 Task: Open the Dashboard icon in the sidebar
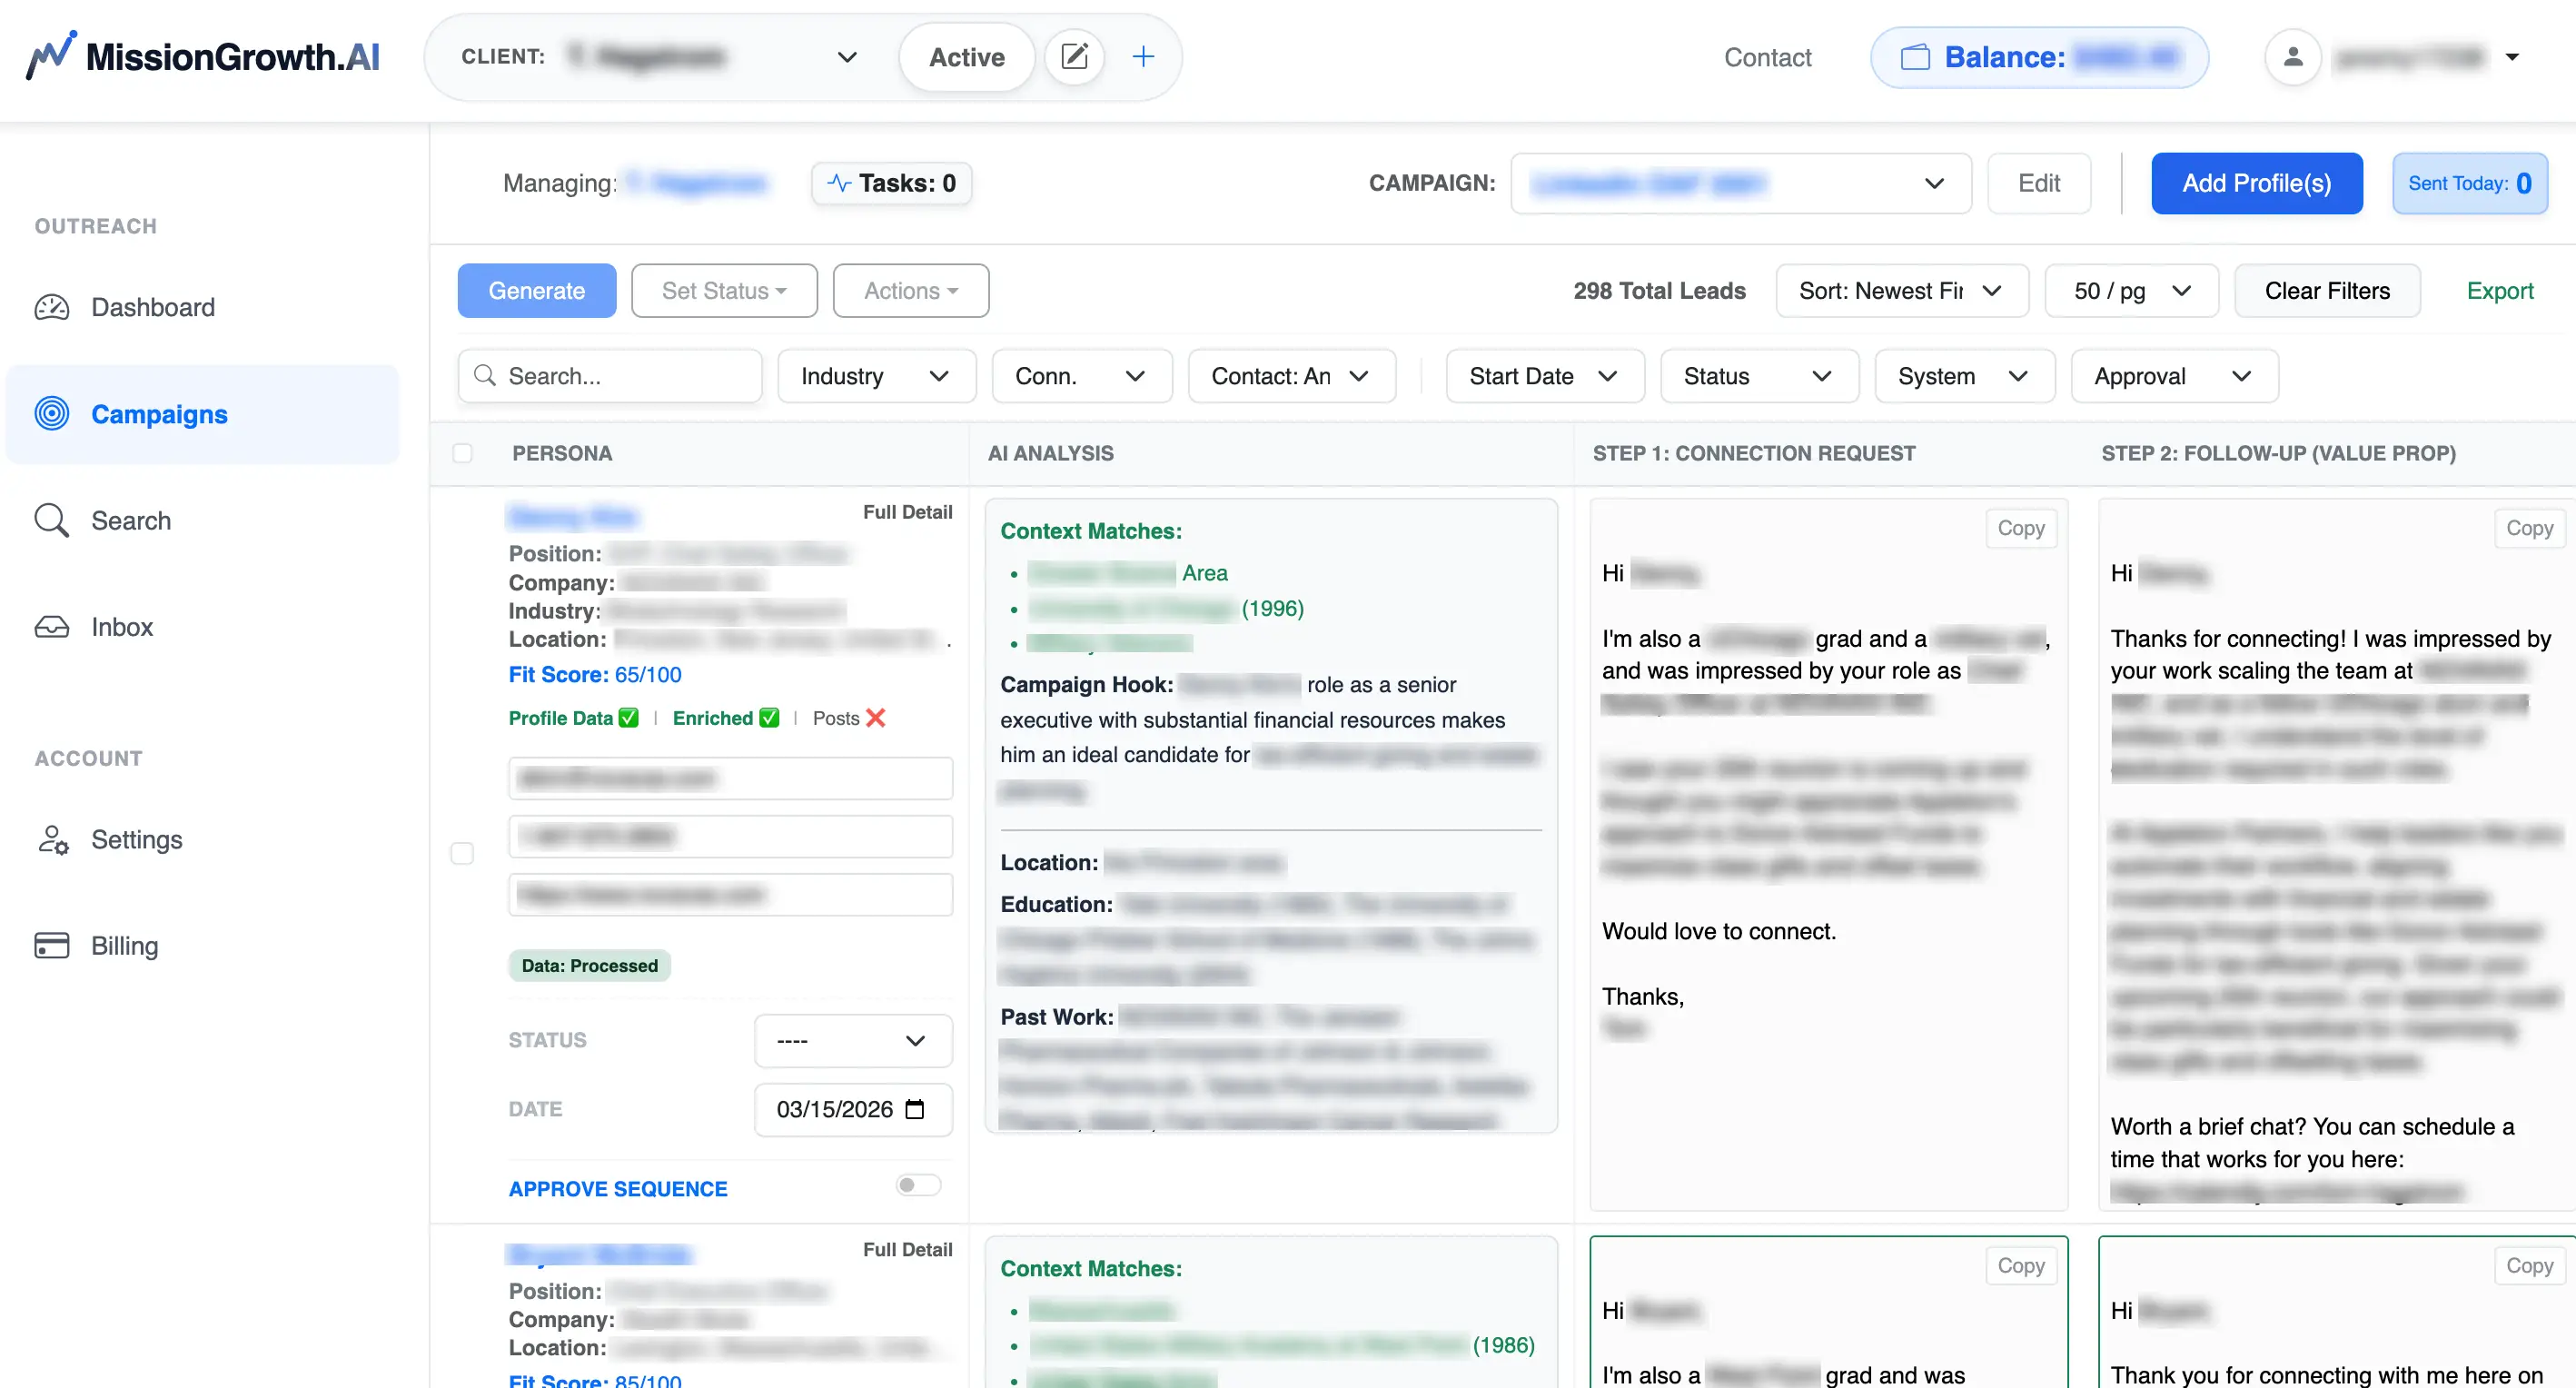coord(52,307)
